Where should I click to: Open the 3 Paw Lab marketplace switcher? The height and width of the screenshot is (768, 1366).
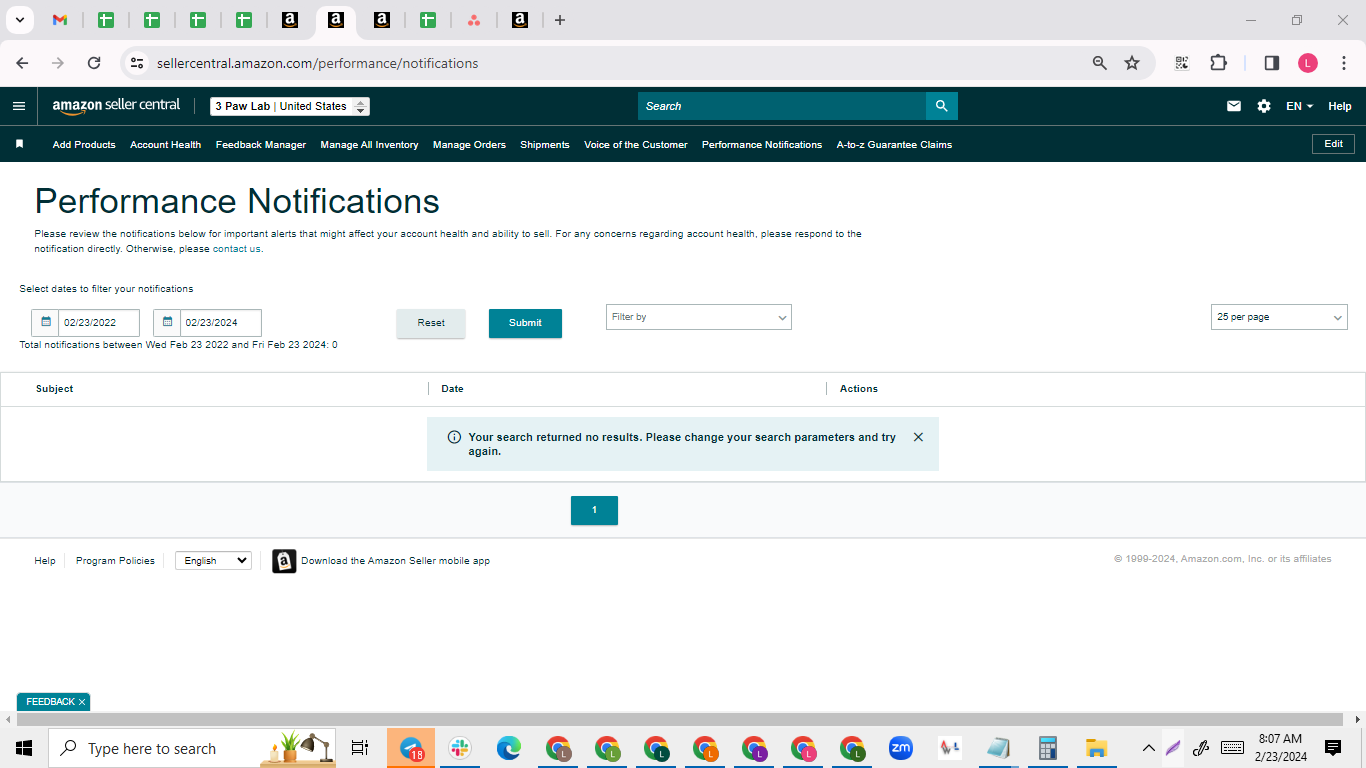tap(290, 106)
